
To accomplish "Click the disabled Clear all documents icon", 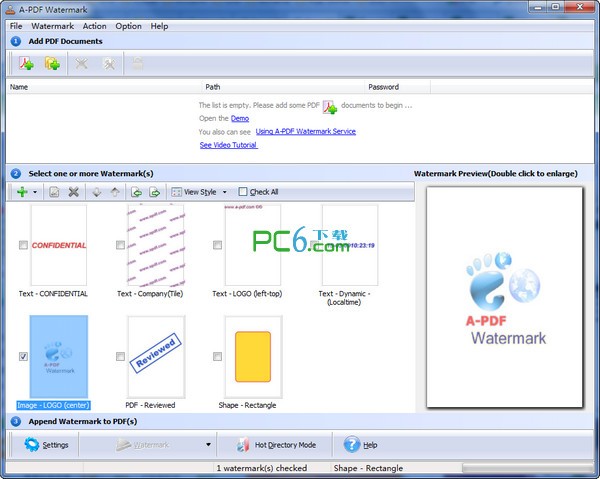I will click(109, 63).
